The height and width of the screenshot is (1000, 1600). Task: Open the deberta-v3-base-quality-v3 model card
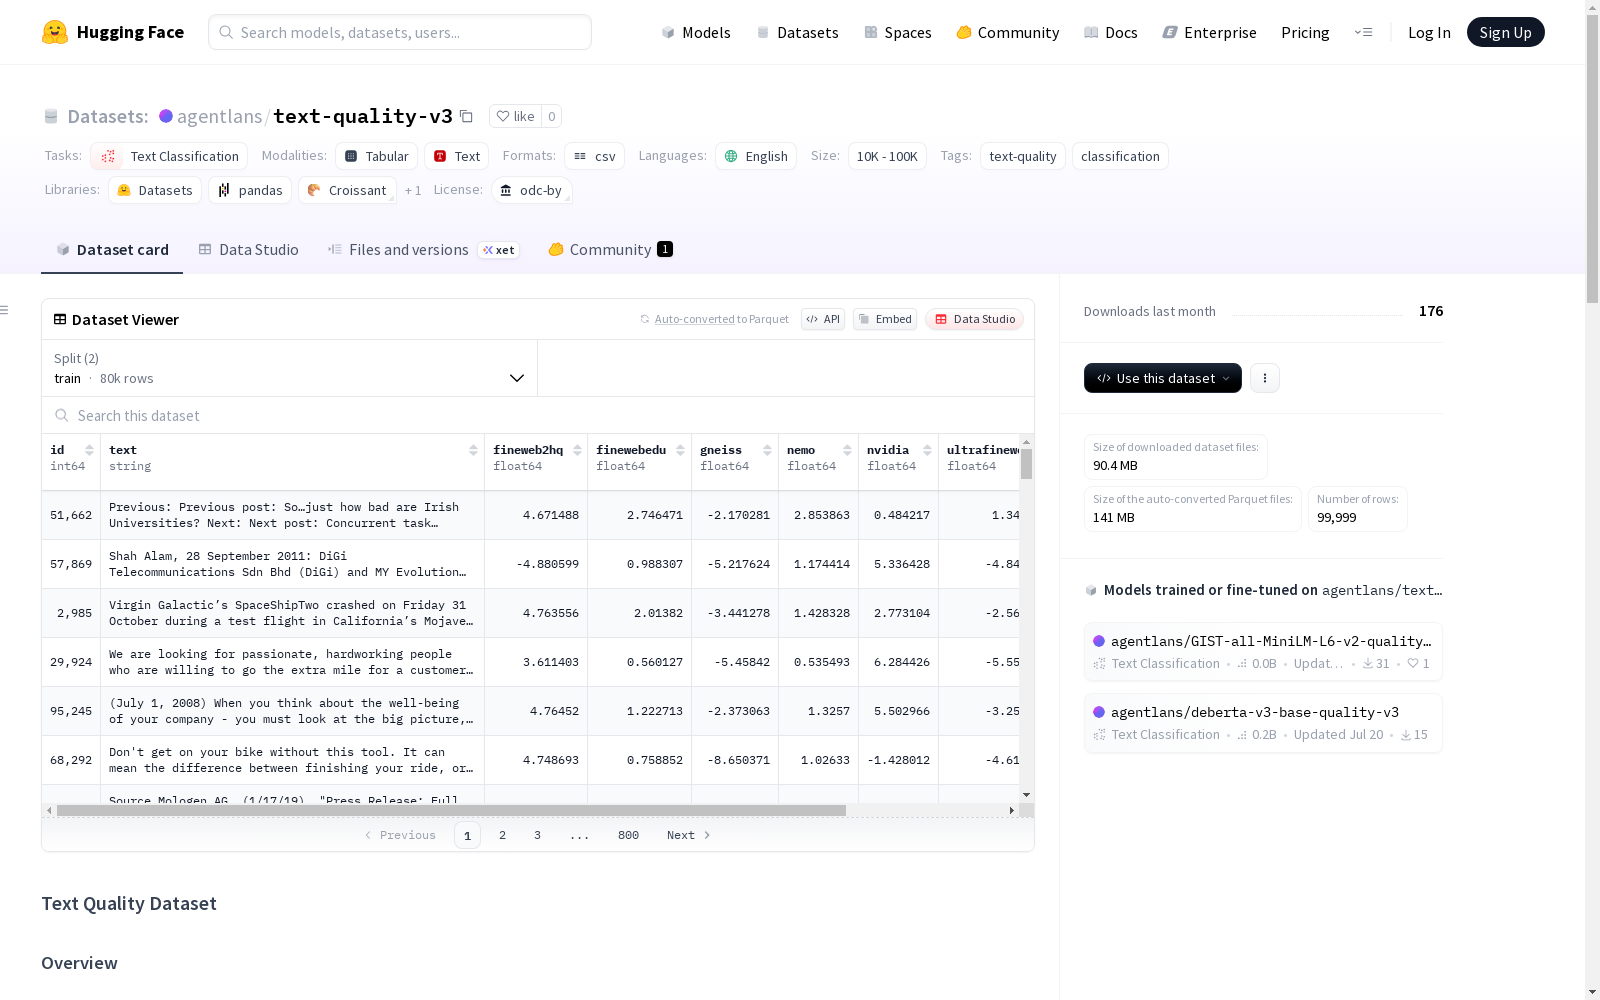(1263, 722)
